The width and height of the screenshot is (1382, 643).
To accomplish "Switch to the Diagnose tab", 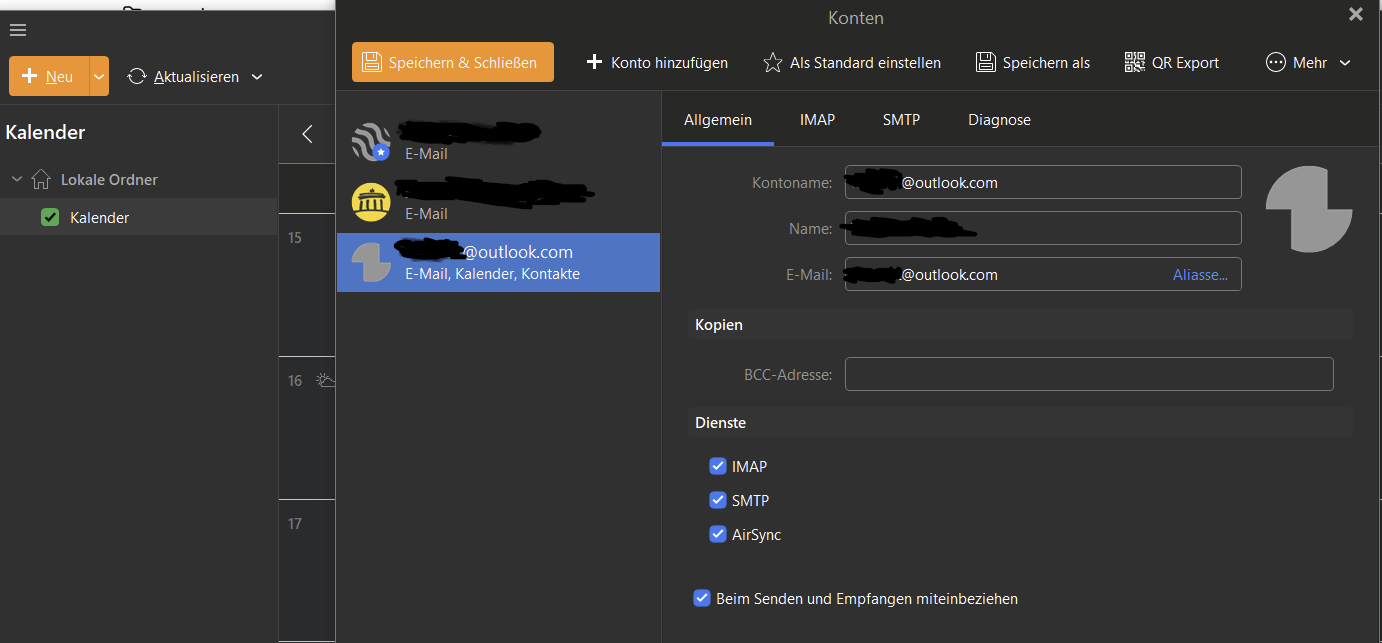I will [x=998, y=119].
